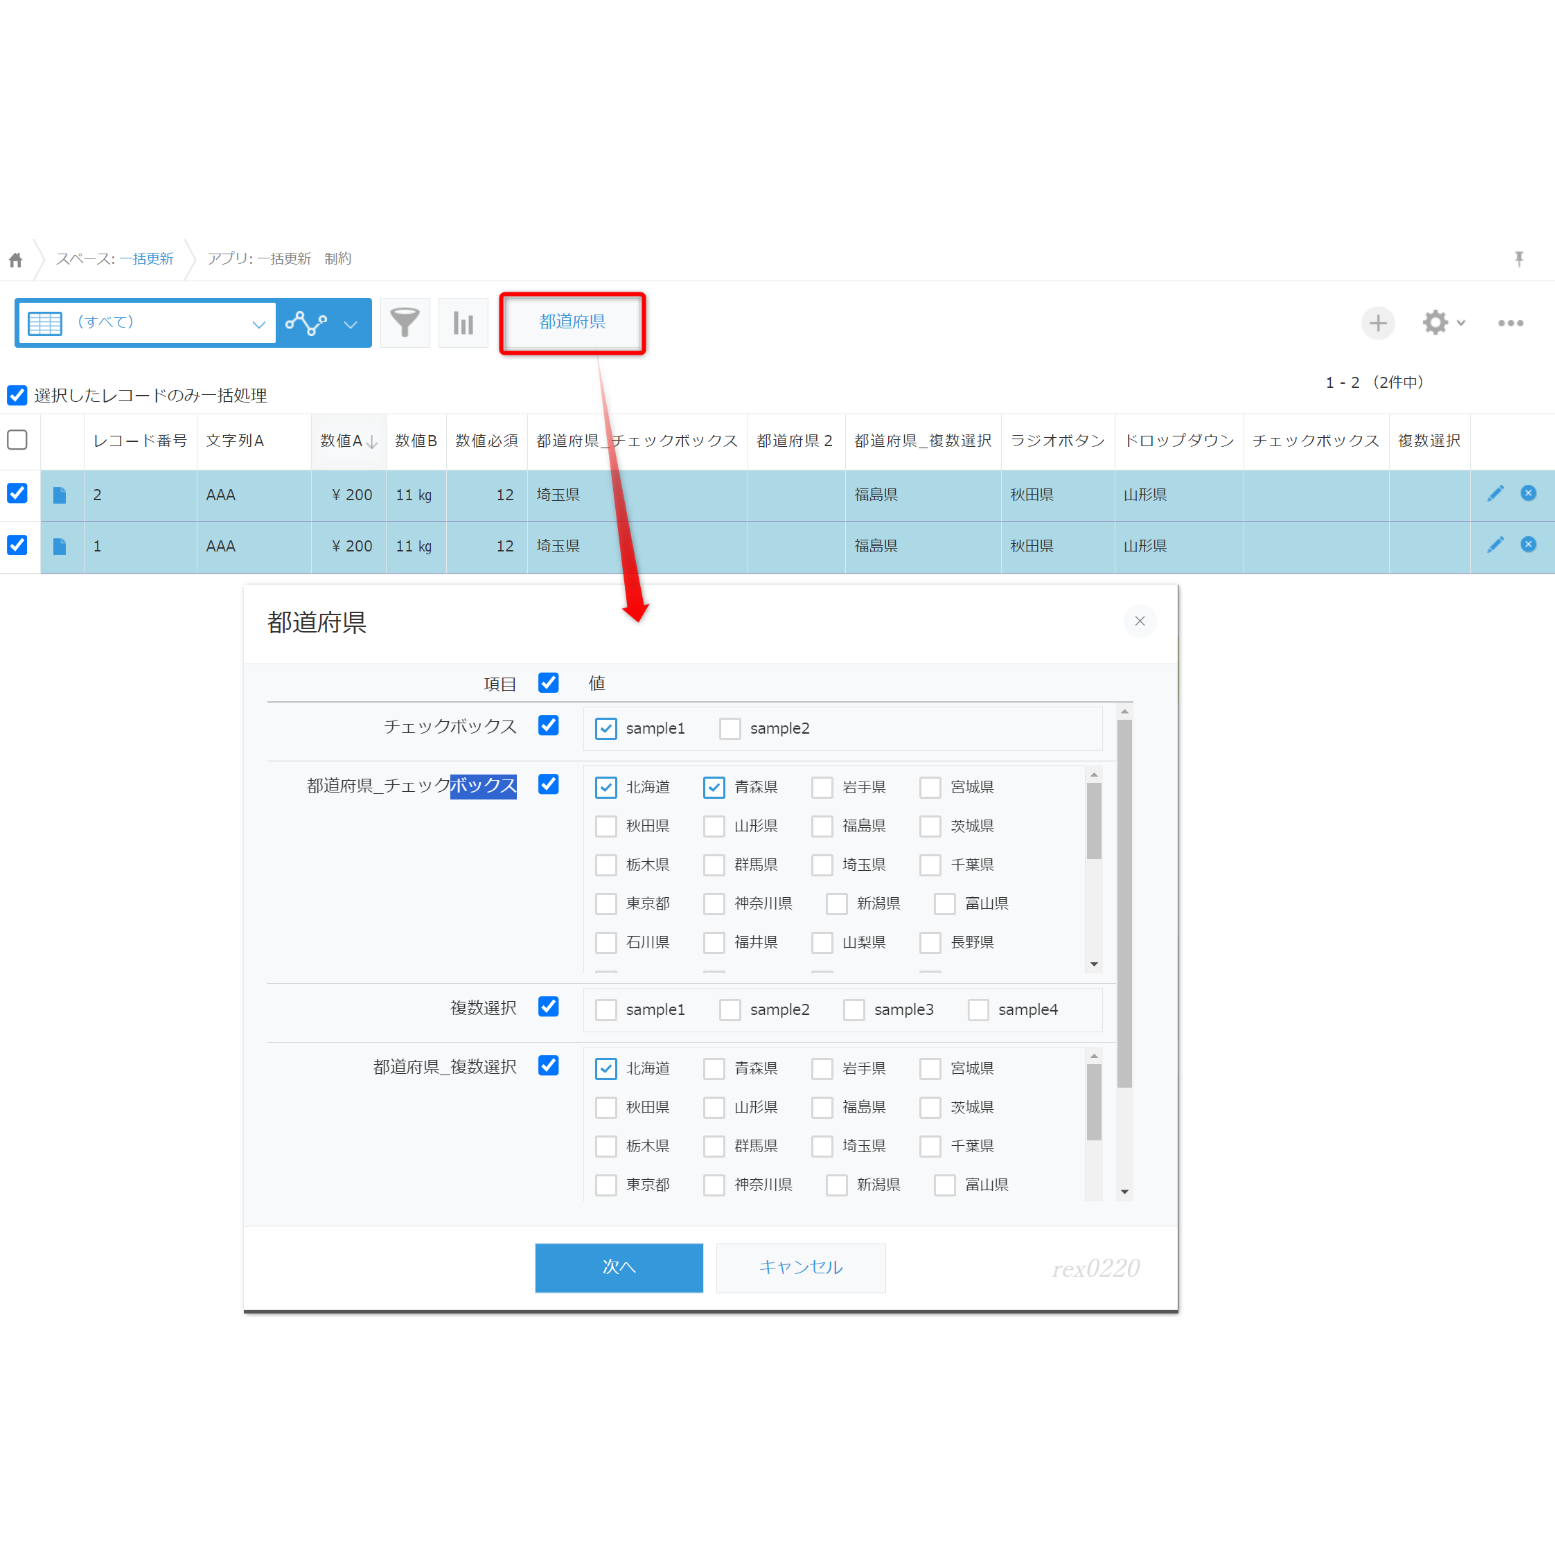The width and height of the screenshot is (1555, 1555).
Task: Go to スペース: 一括更新 breadcrumb link
Action: [x=115, y=259]
